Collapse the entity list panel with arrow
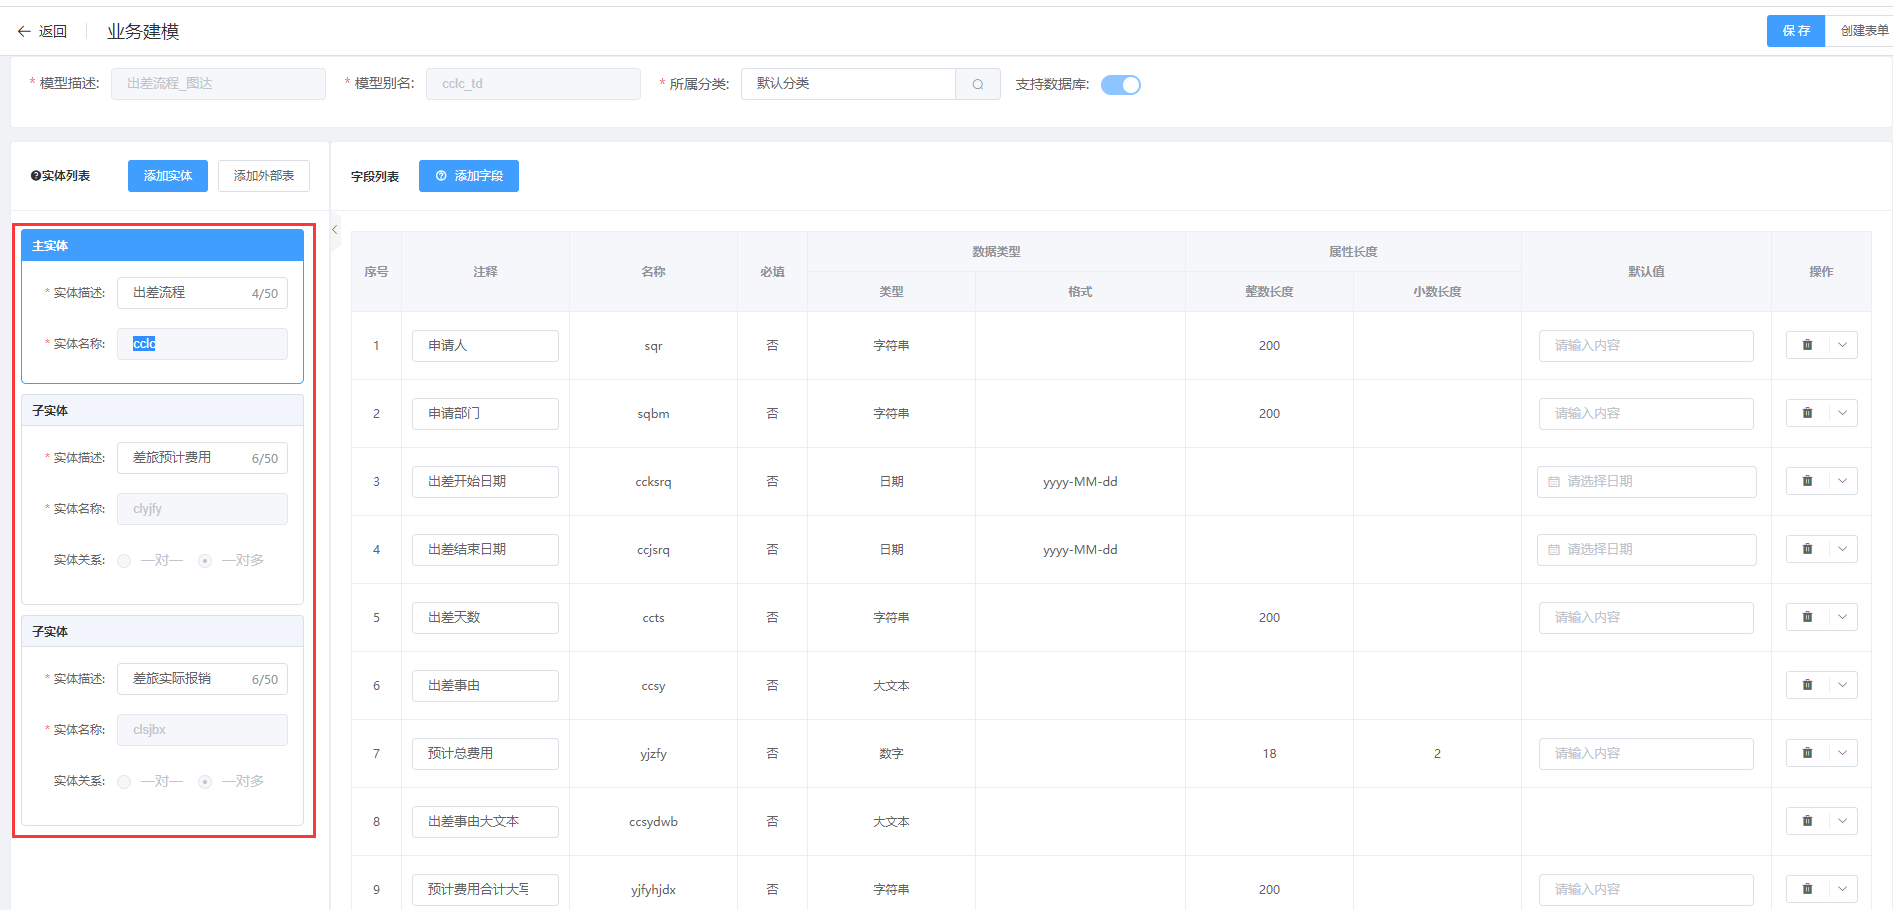 tap(335, 230)
